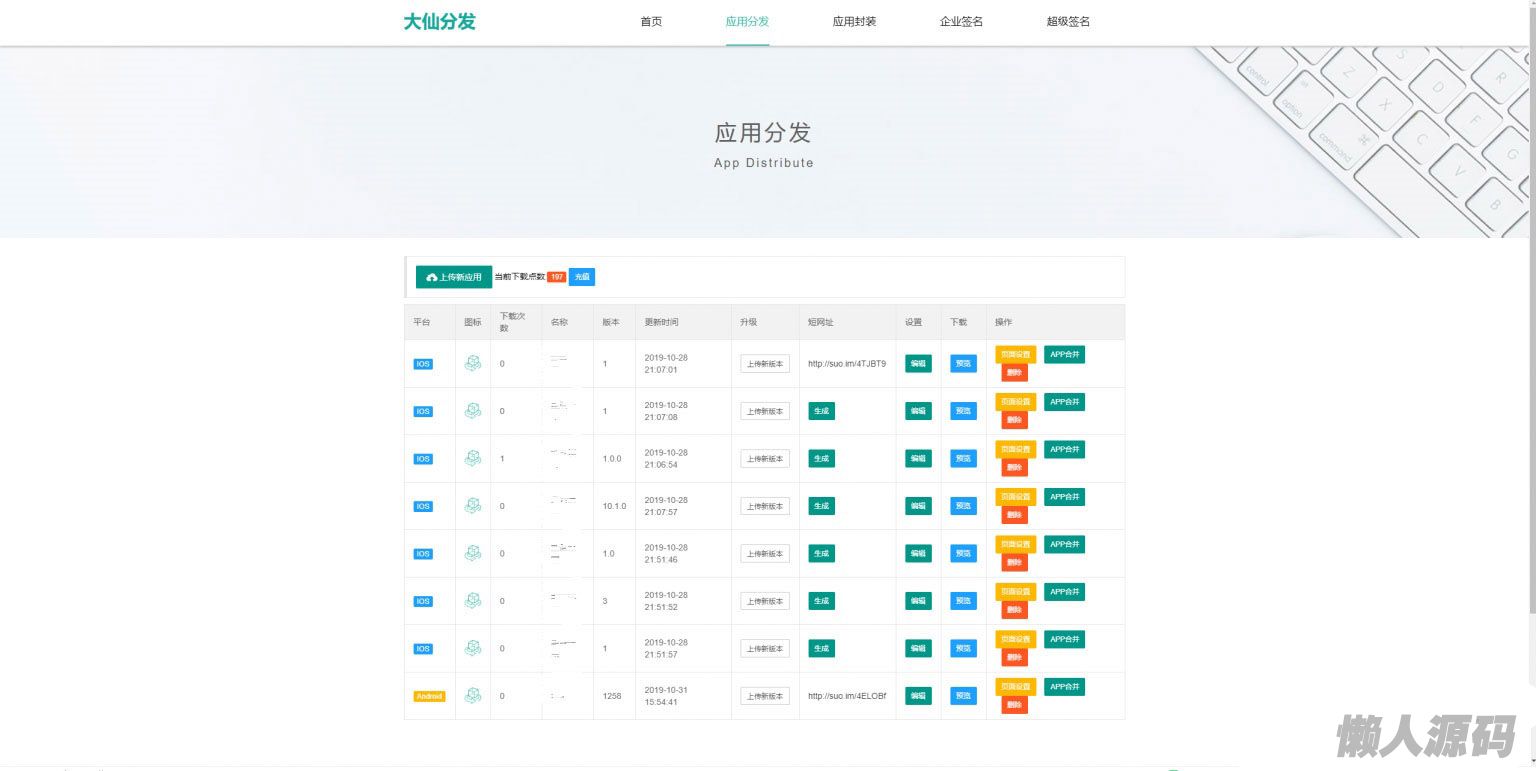Click the app icon for version 1.0.0
Screen dimensions: 1536x771
pyautogui.click(x=473, y=458)
